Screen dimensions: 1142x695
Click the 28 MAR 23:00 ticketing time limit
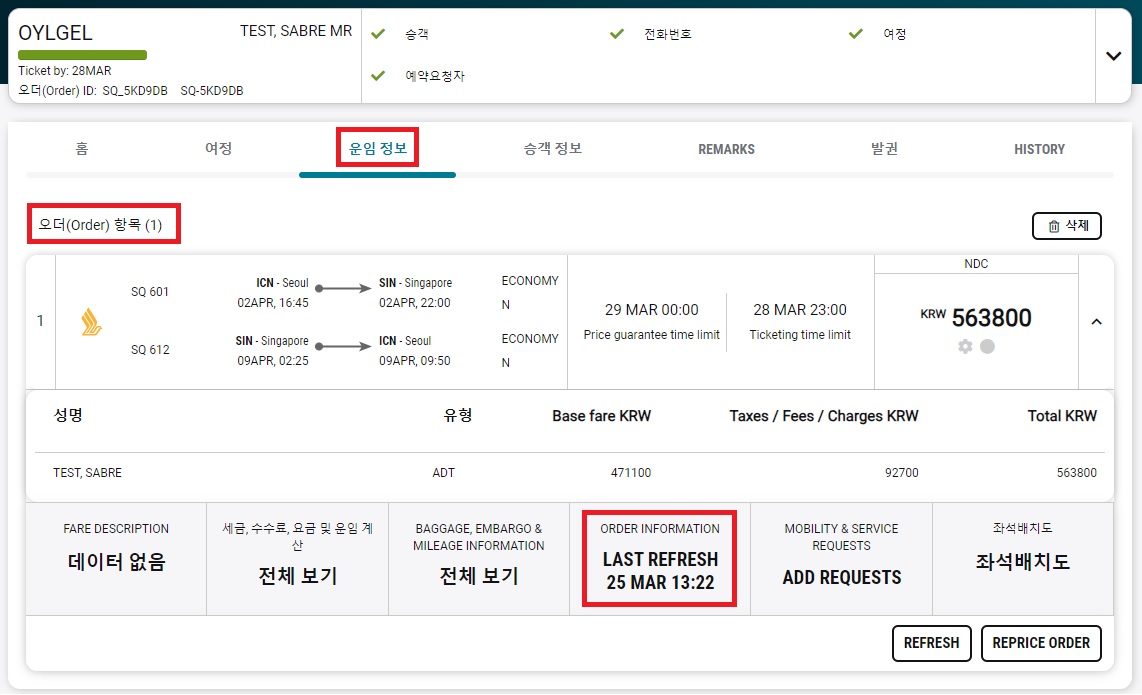[x=800, y=310]
